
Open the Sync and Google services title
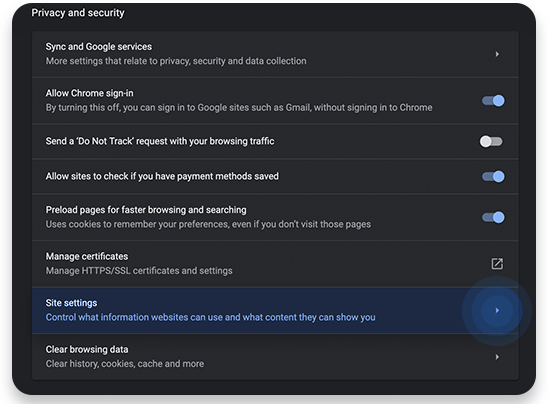coord(99,47)
